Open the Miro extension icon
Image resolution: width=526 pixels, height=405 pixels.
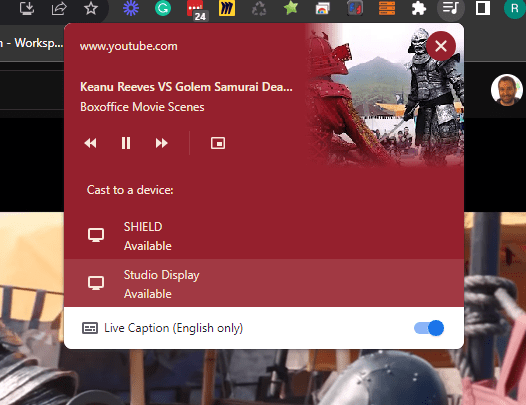(227, 8)
